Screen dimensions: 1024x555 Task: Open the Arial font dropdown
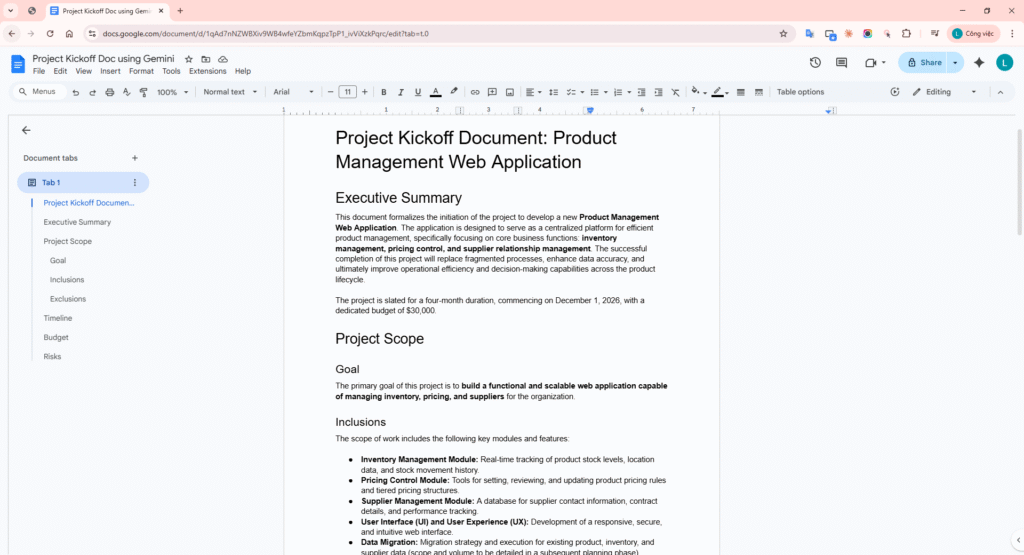[293, 92]
